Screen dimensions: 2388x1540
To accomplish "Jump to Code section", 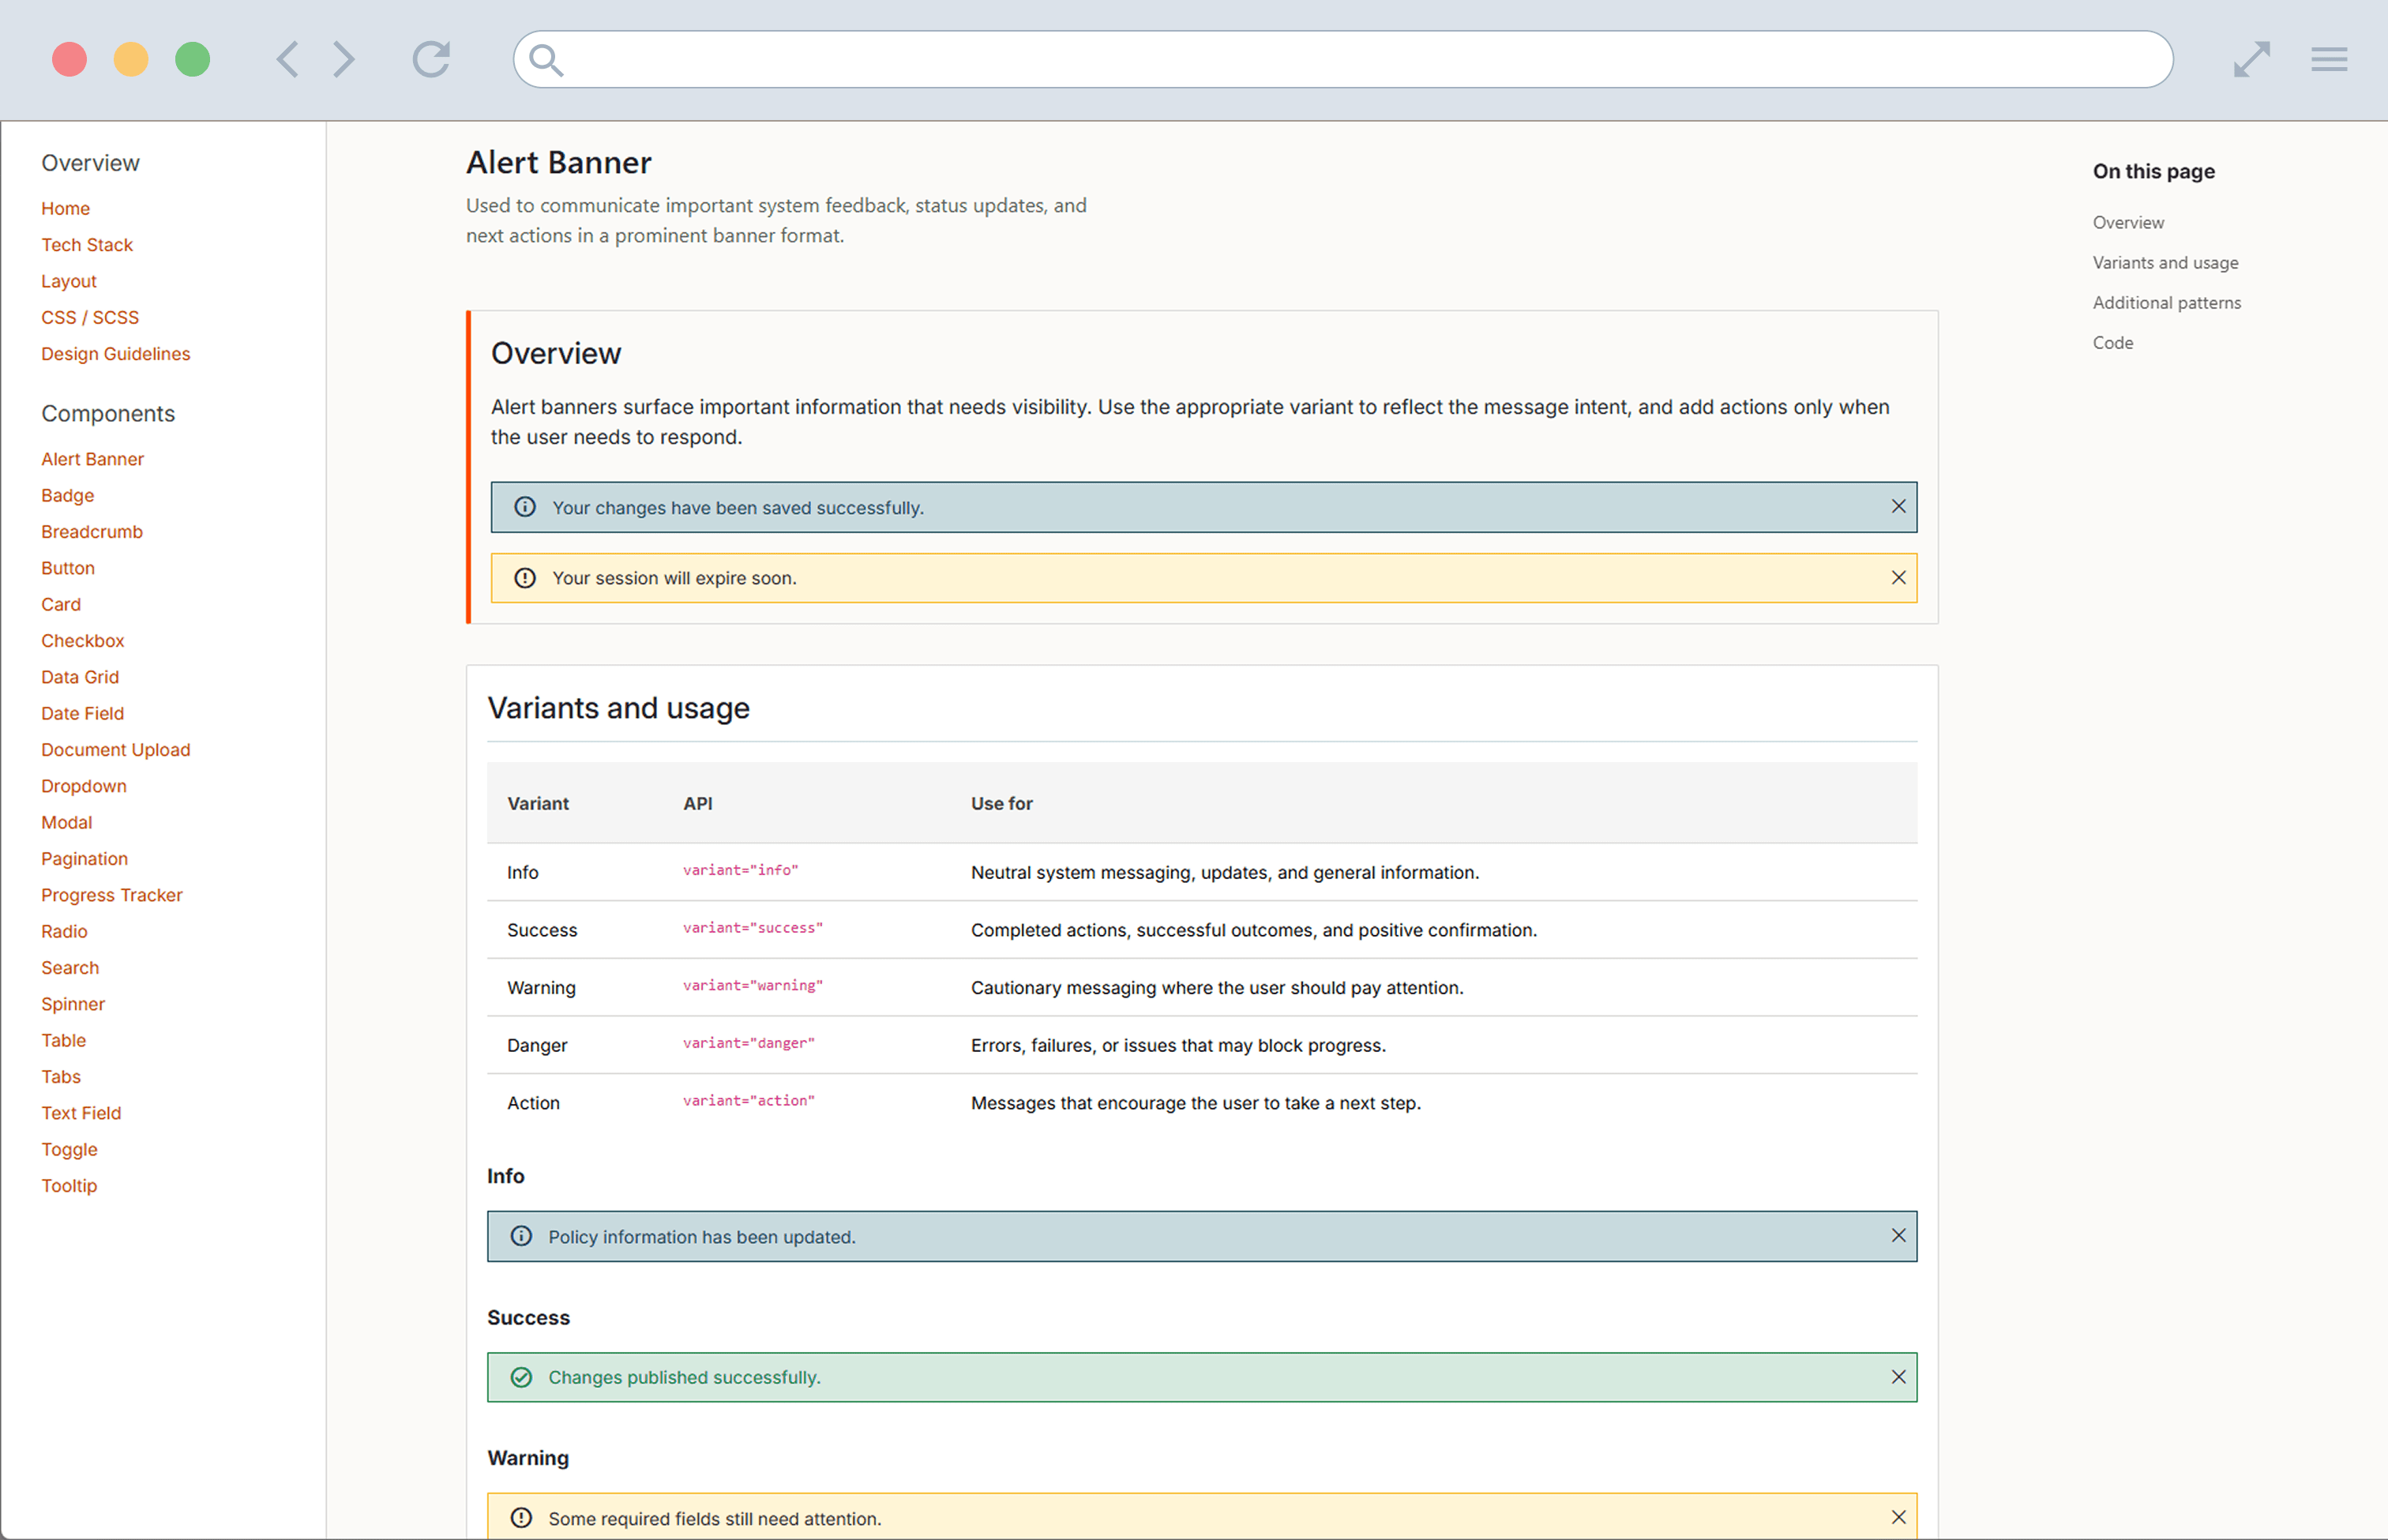I will pos(2113,342).
